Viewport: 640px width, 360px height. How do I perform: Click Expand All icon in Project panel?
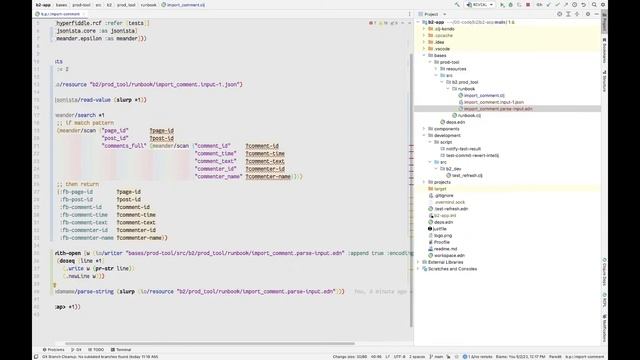click(568, 14)
